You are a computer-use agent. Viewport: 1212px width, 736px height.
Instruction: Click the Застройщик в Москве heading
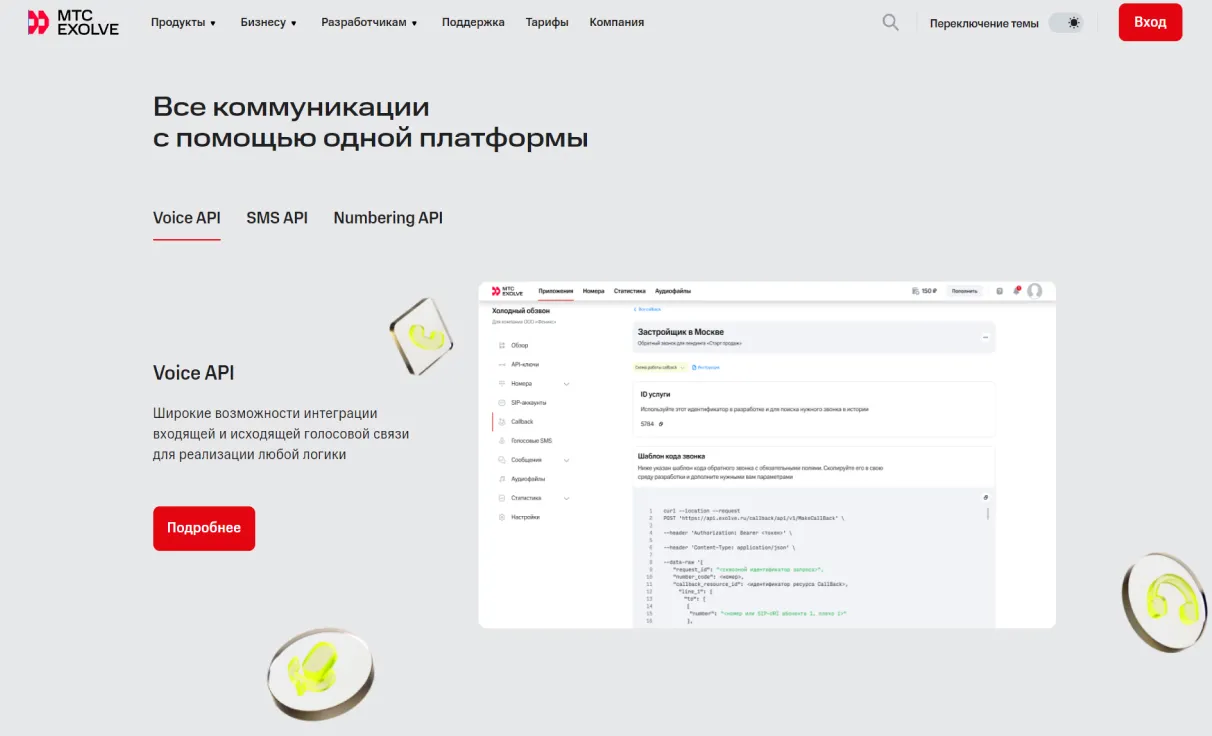[681, 331]
